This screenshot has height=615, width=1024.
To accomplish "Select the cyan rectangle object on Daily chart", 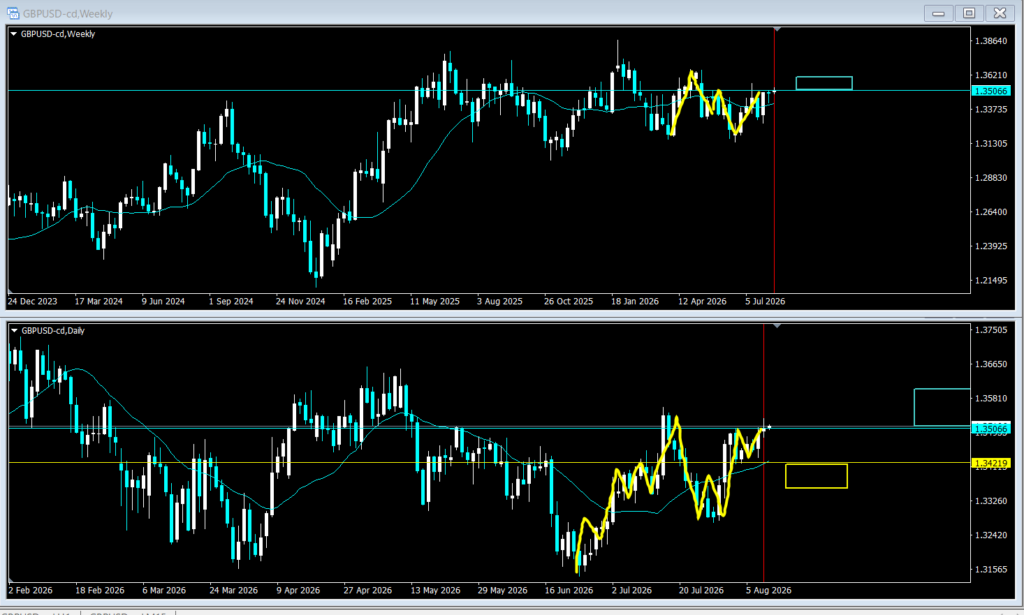I will click(x=942, y=407).
